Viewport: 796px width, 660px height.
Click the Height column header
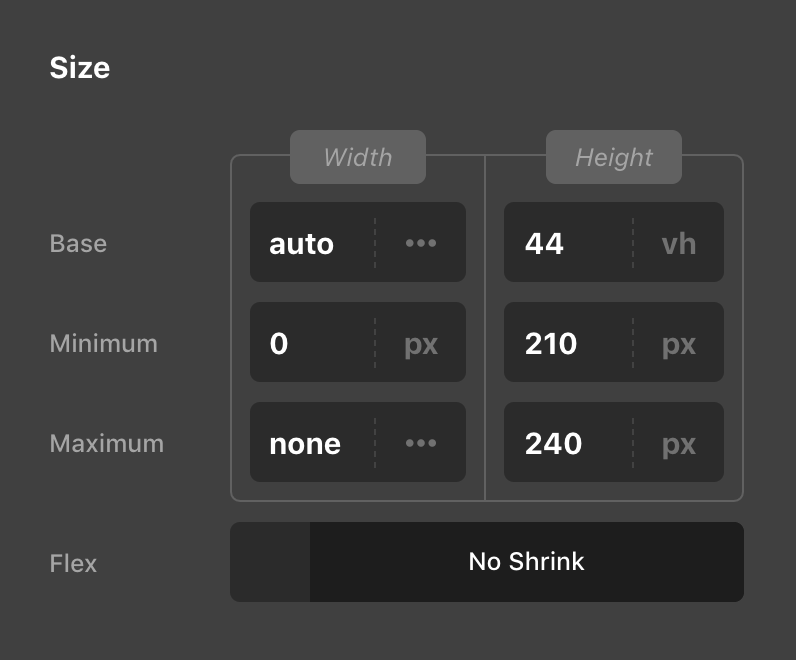click(x=614, y=157)
